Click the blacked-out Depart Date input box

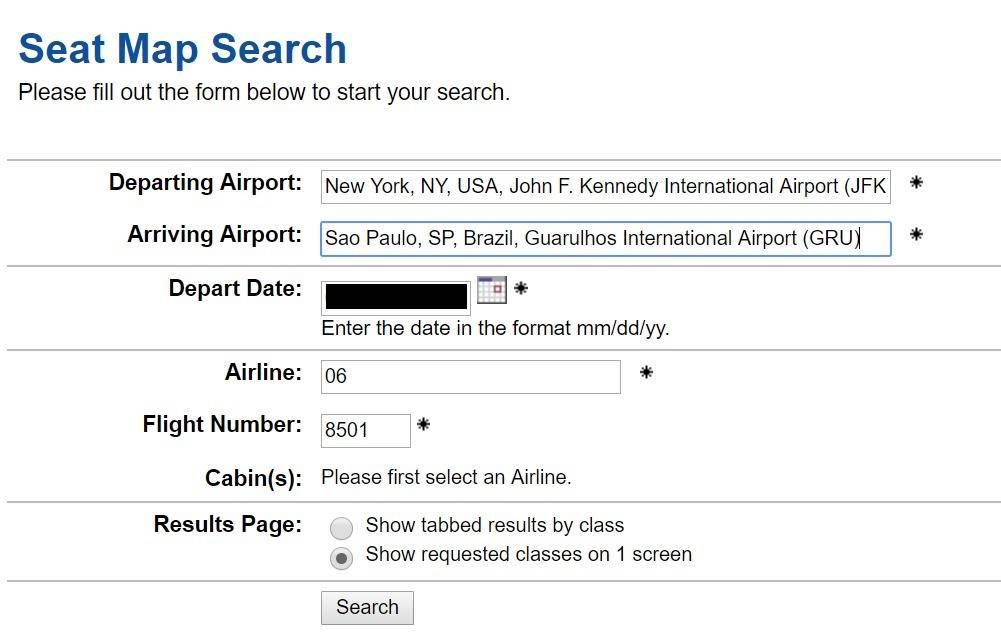396,297
